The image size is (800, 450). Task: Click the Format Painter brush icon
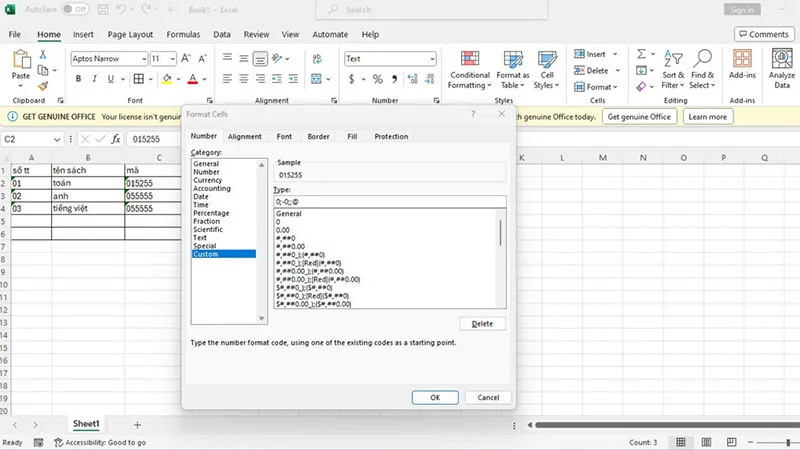point(43,86)
